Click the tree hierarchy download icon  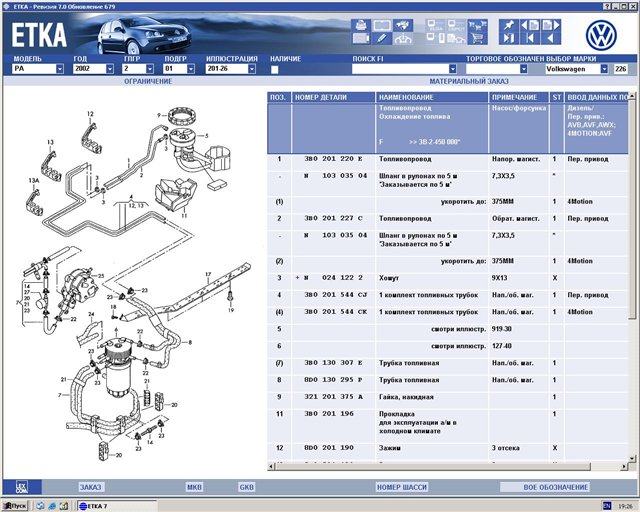(x=402, y=39)
